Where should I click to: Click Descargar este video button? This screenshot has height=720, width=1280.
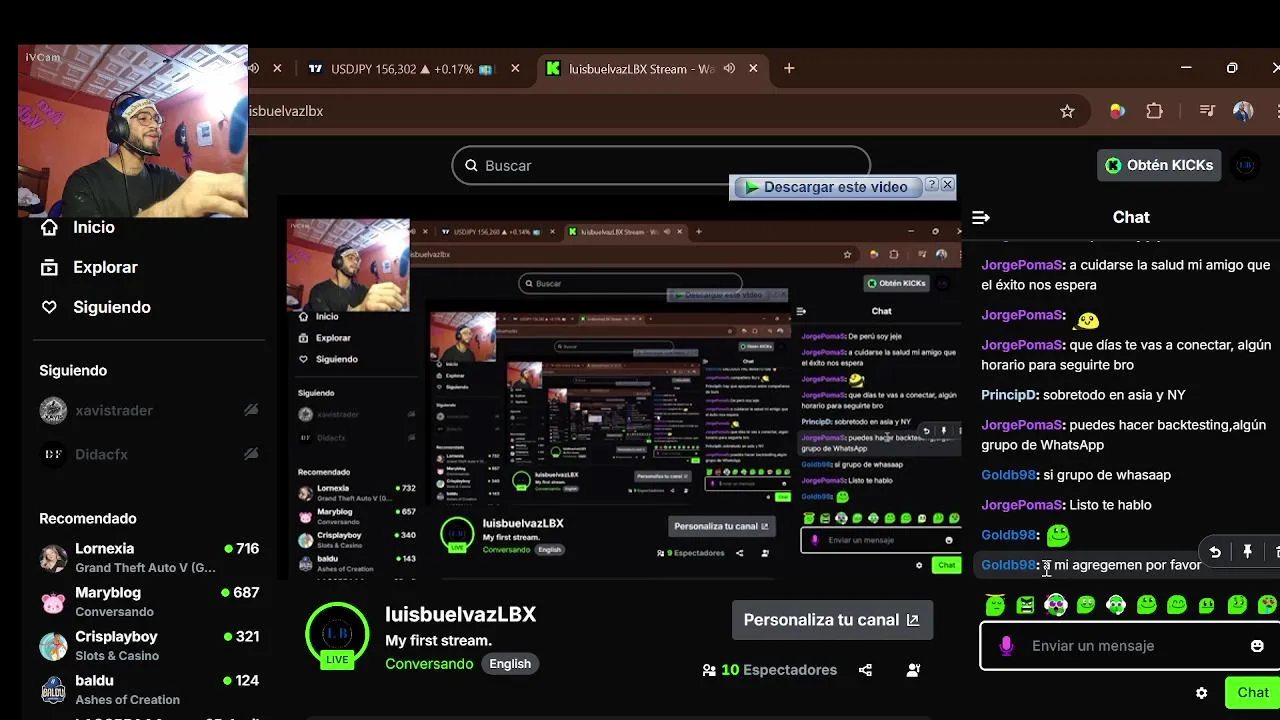click(826, 187)
